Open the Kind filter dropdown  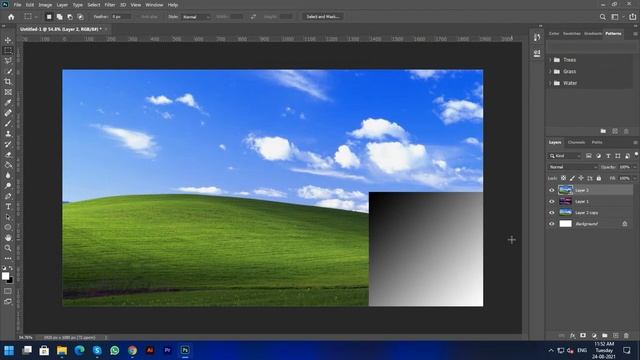(x=565, y=156)
